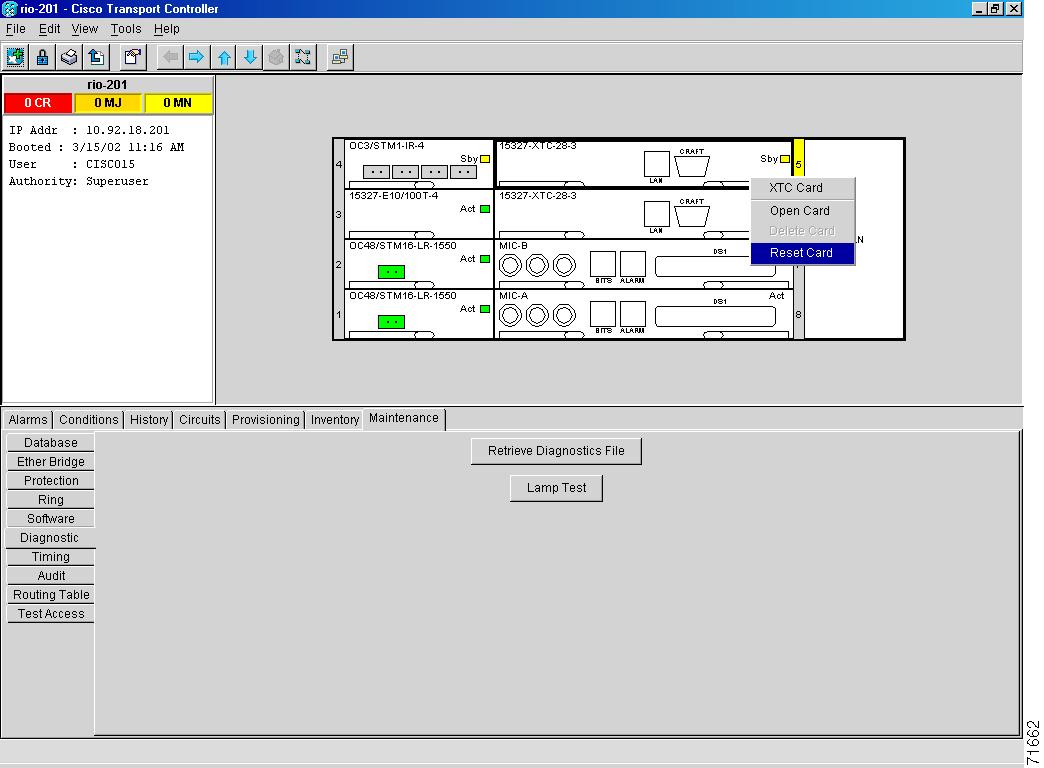Click the BITS connector on MIC-B card

[603, 264]
